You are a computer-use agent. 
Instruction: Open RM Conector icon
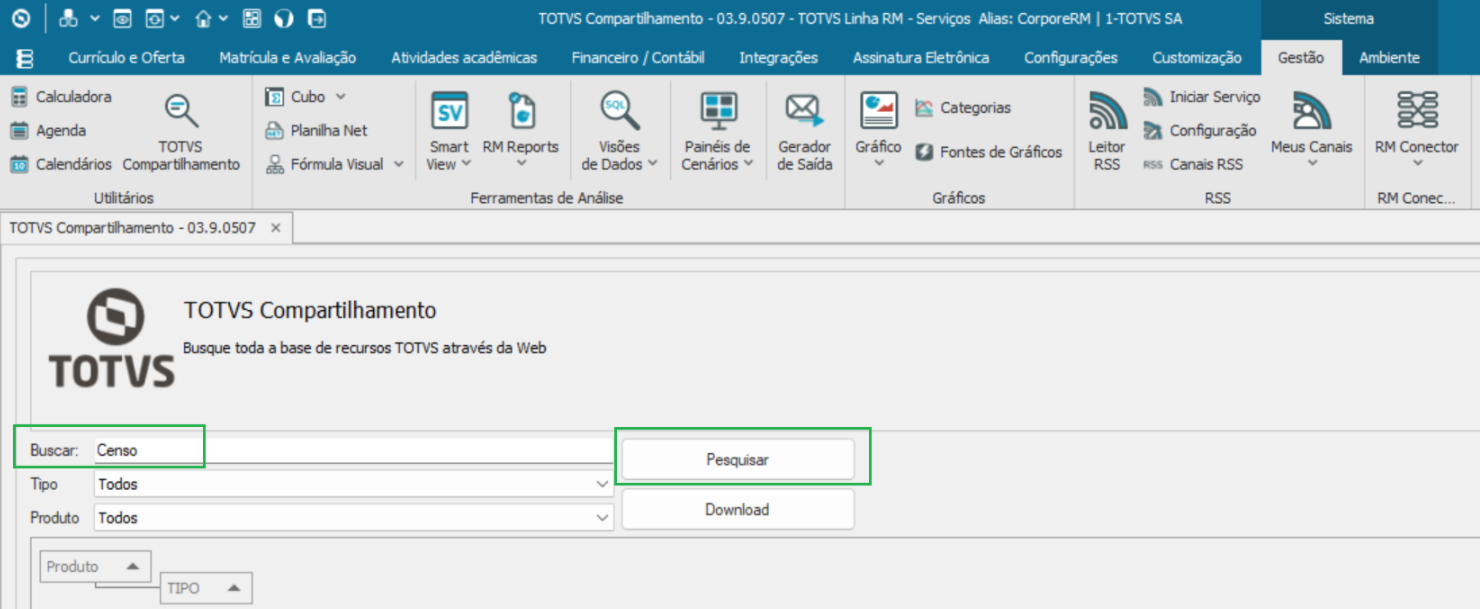click(x=1417, y=111)
